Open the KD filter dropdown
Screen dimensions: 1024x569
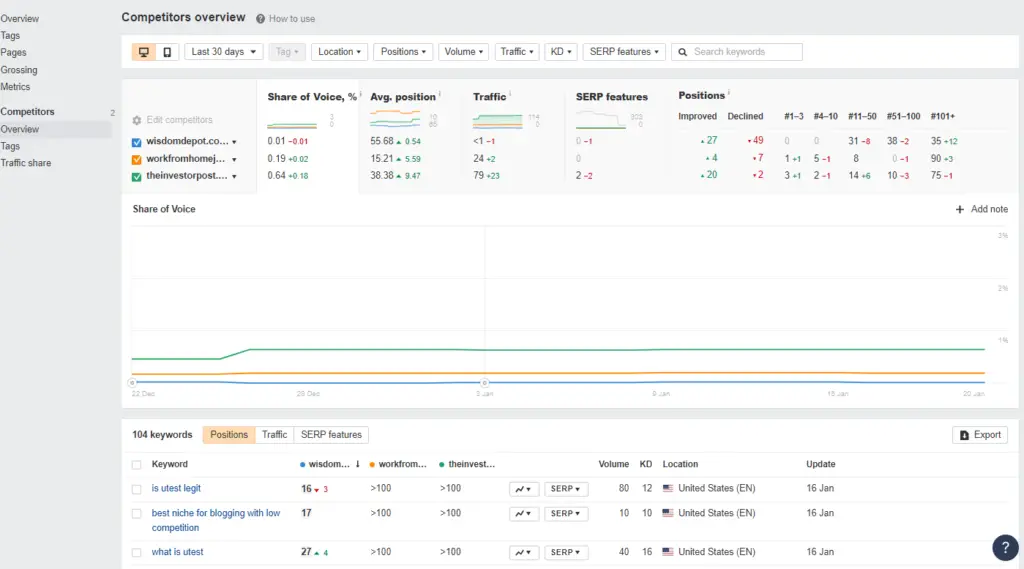click(x=560, y=52)
